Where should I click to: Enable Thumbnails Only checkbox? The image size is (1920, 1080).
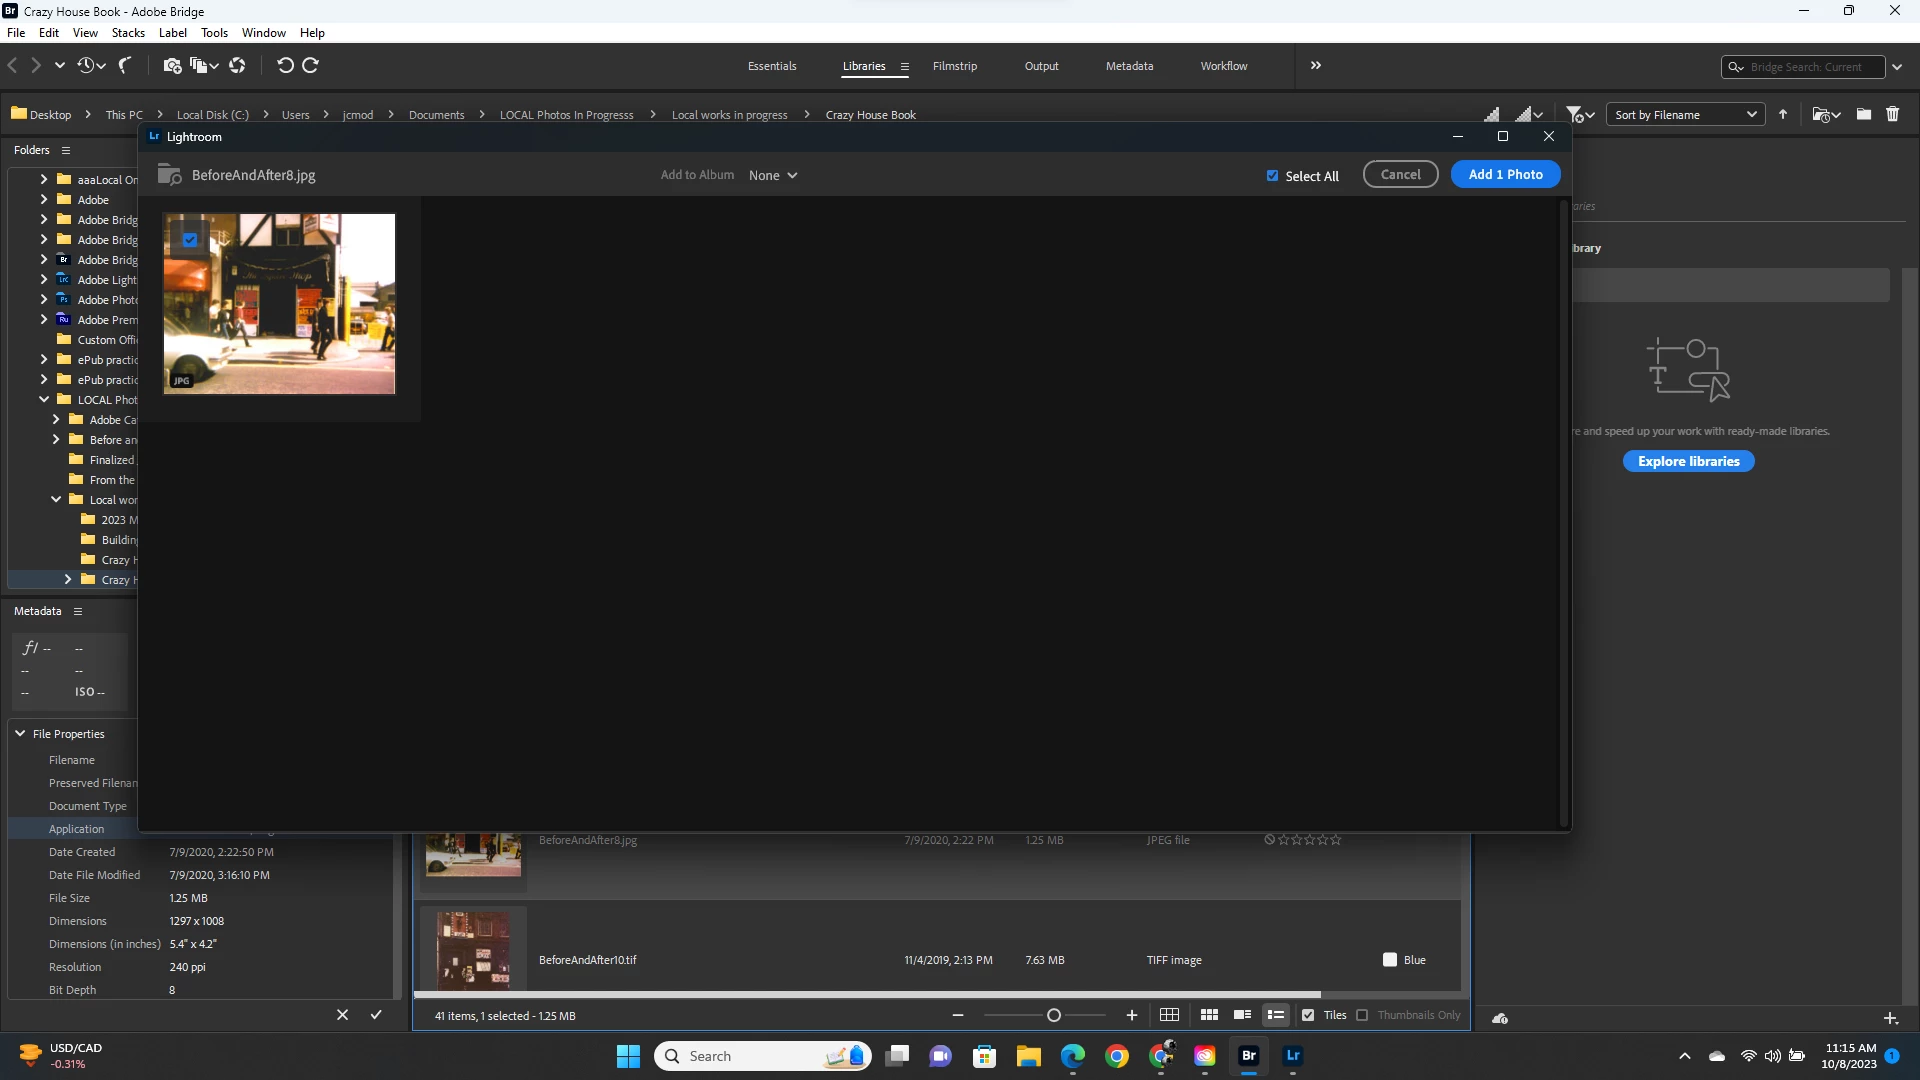[1362, 1015]
